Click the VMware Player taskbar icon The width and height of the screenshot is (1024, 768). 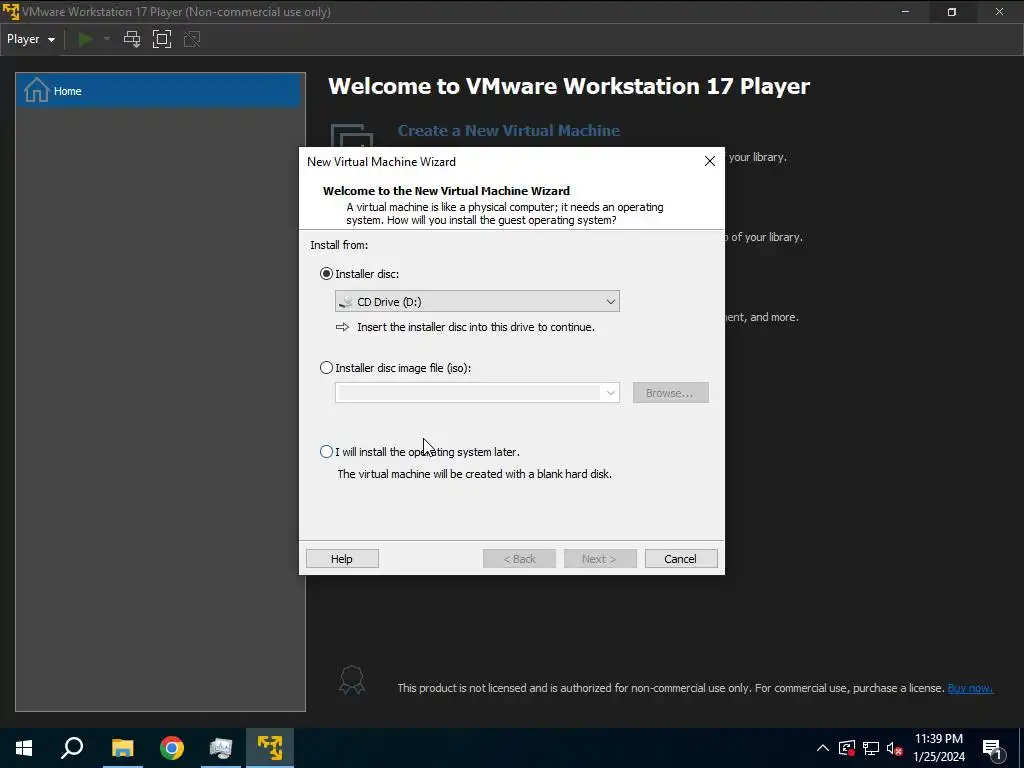[270, 748]
